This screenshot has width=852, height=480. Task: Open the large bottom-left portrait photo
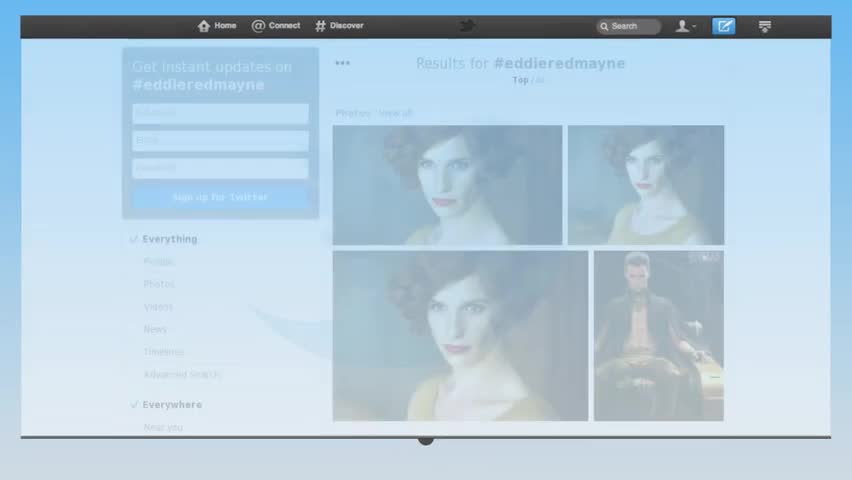coord(460,335)
